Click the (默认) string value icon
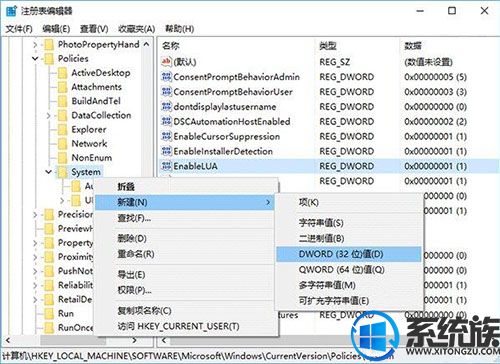Viewport: 500px width, 364px height. 166,61
